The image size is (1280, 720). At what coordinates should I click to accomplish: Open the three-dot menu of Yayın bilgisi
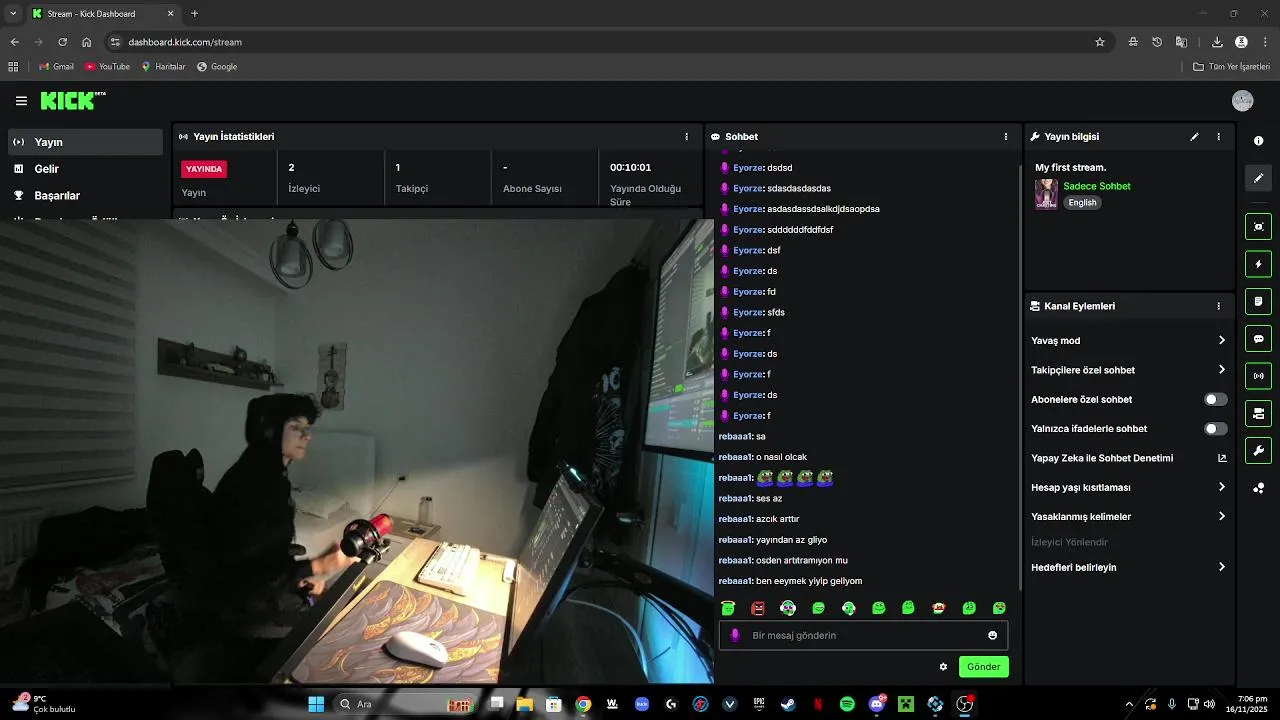[1218, 136]
